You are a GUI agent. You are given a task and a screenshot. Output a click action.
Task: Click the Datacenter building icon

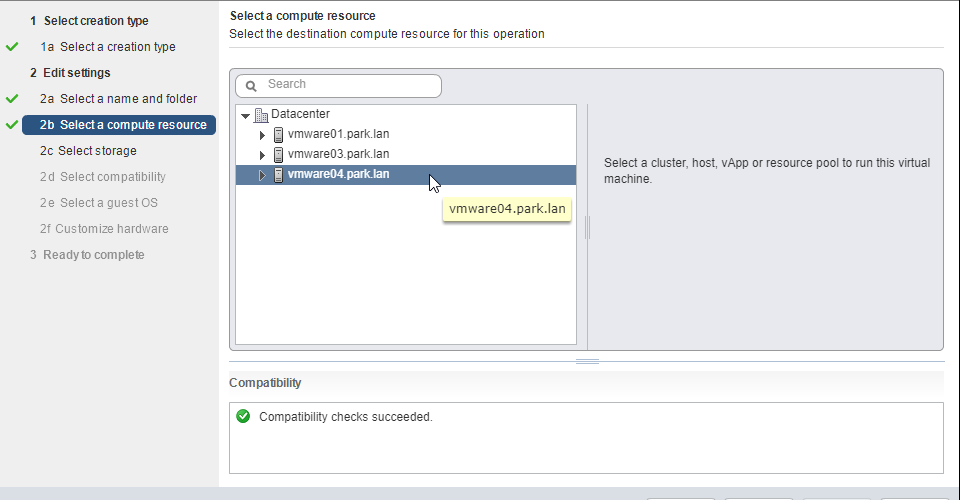(x=261, y=114)
